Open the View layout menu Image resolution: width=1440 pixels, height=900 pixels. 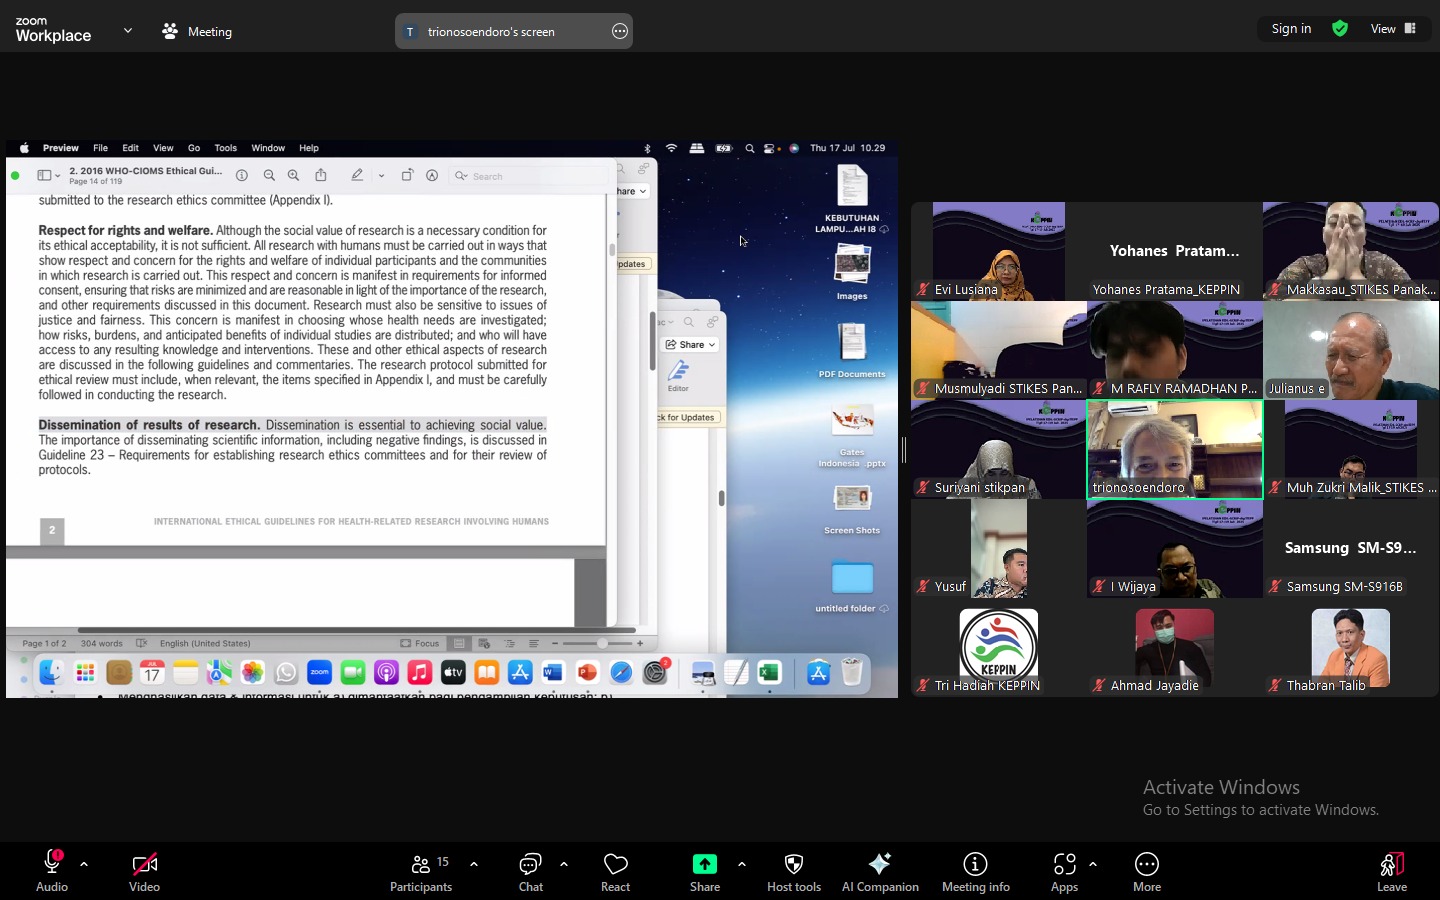[1393, 29]
